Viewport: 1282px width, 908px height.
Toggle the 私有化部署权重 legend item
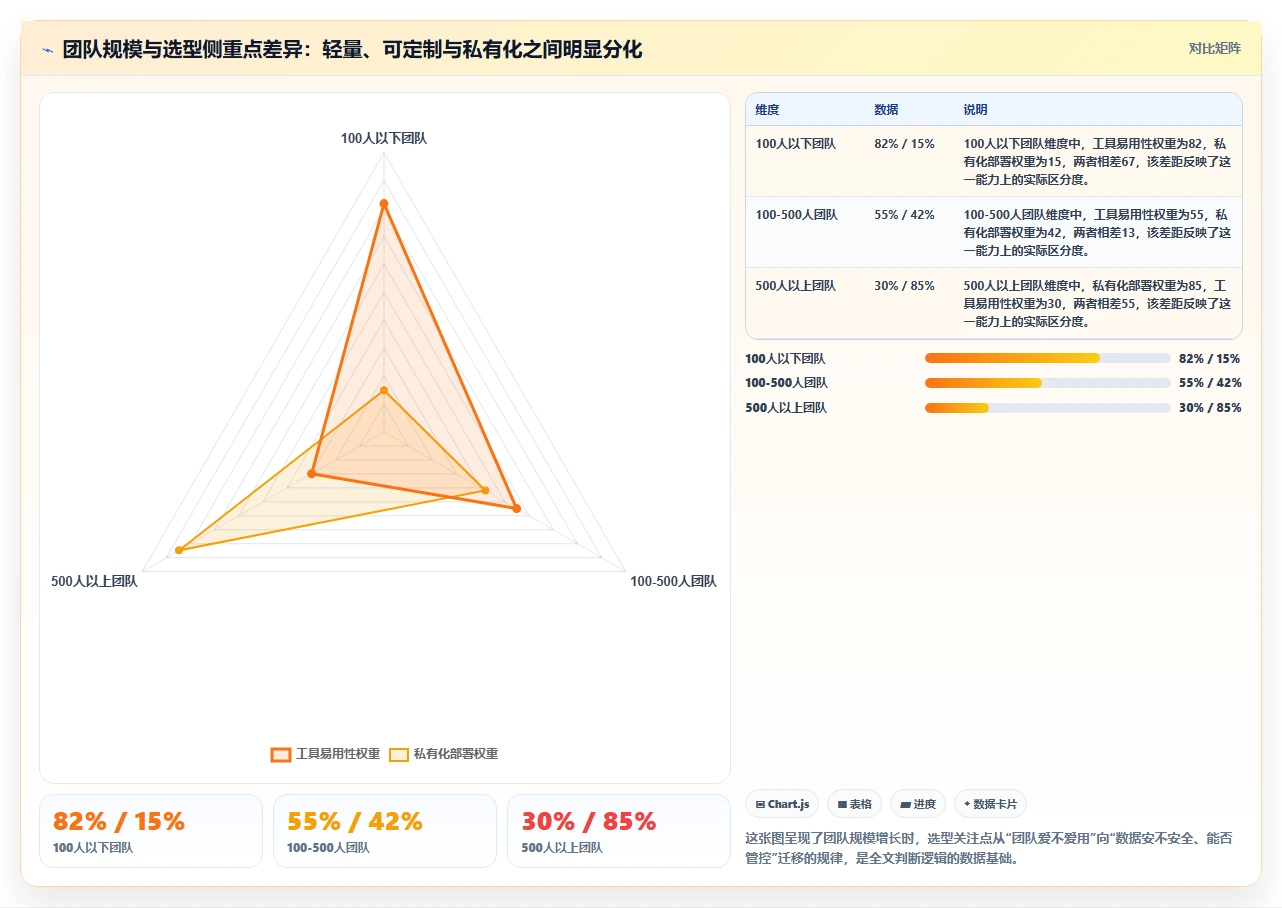(x=443, y=754)
